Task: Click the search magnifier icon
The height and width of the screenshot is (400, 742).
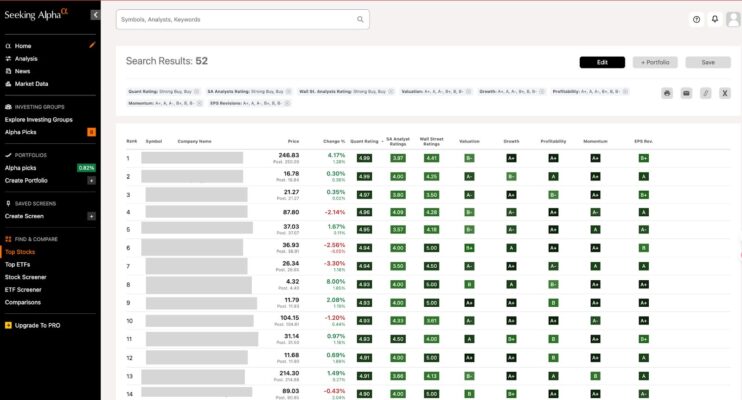Action: (x=360, y=19)
